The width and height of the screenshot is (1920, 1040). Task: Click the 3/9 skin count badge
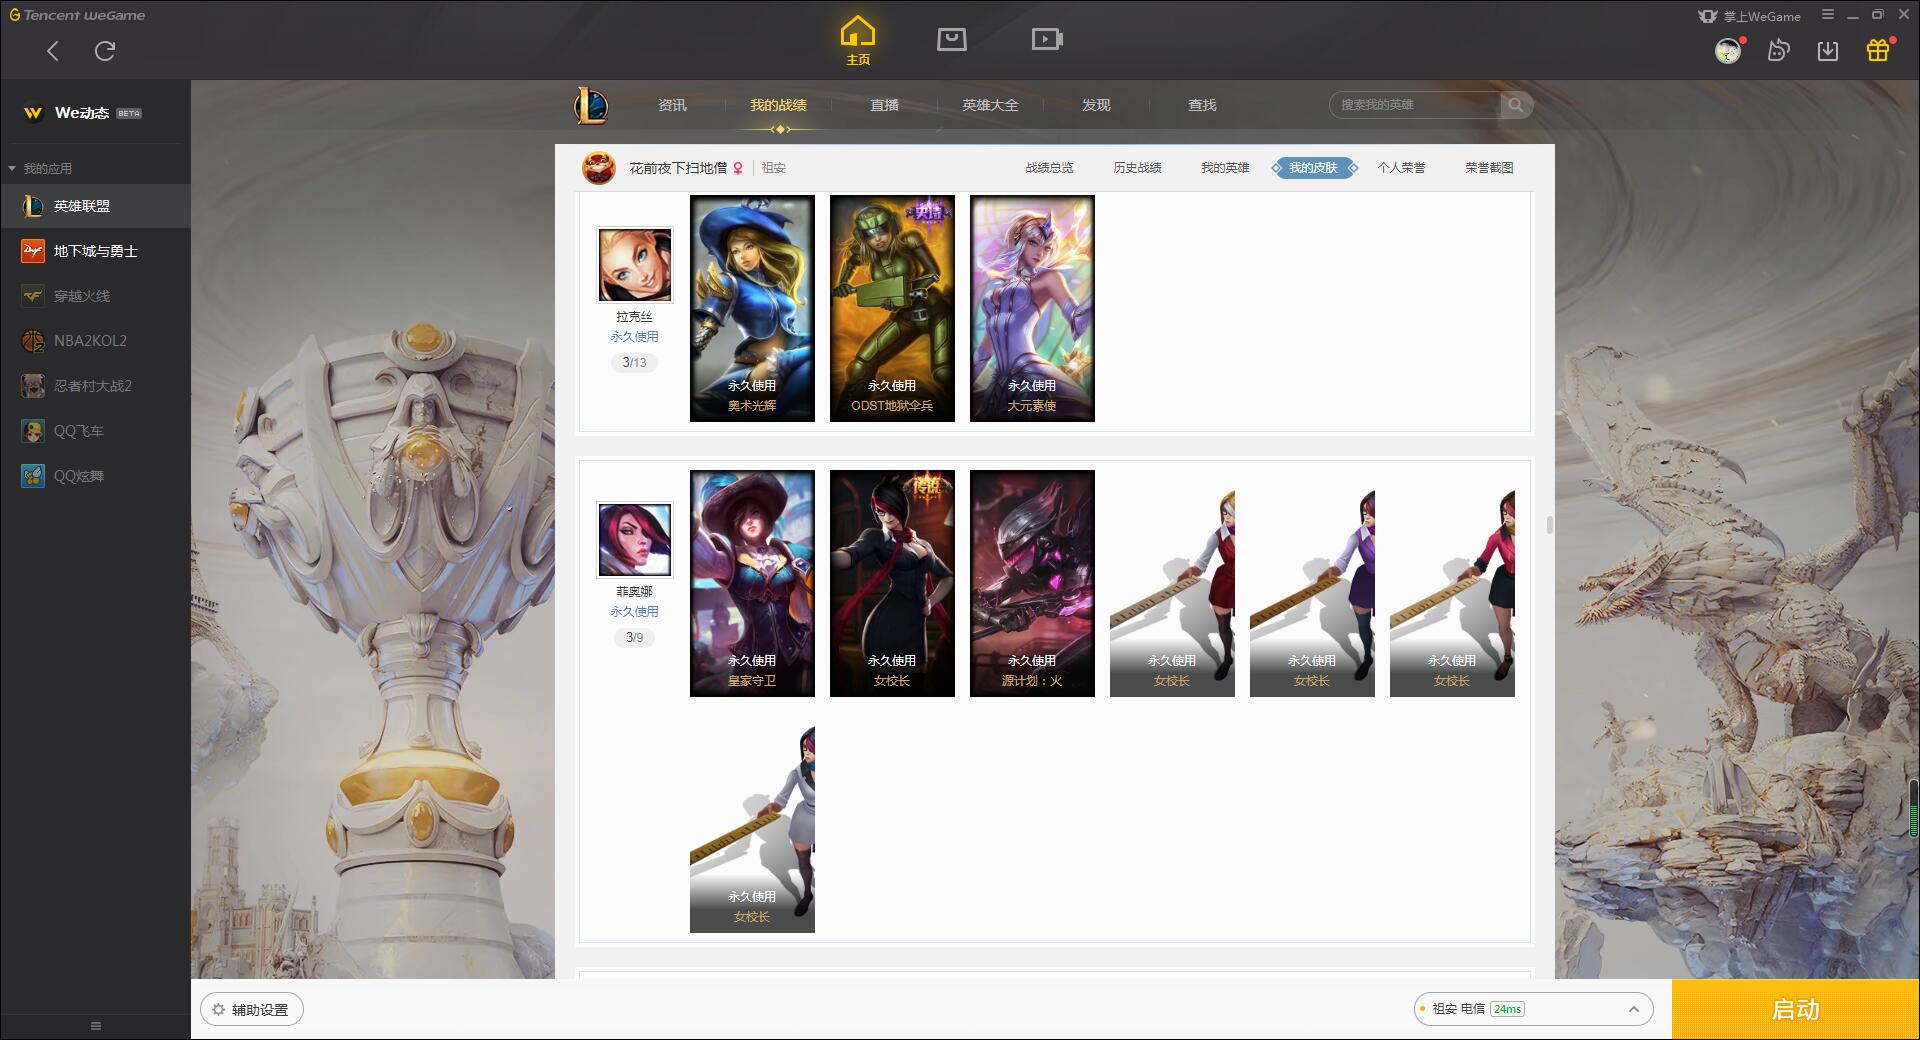634,637
